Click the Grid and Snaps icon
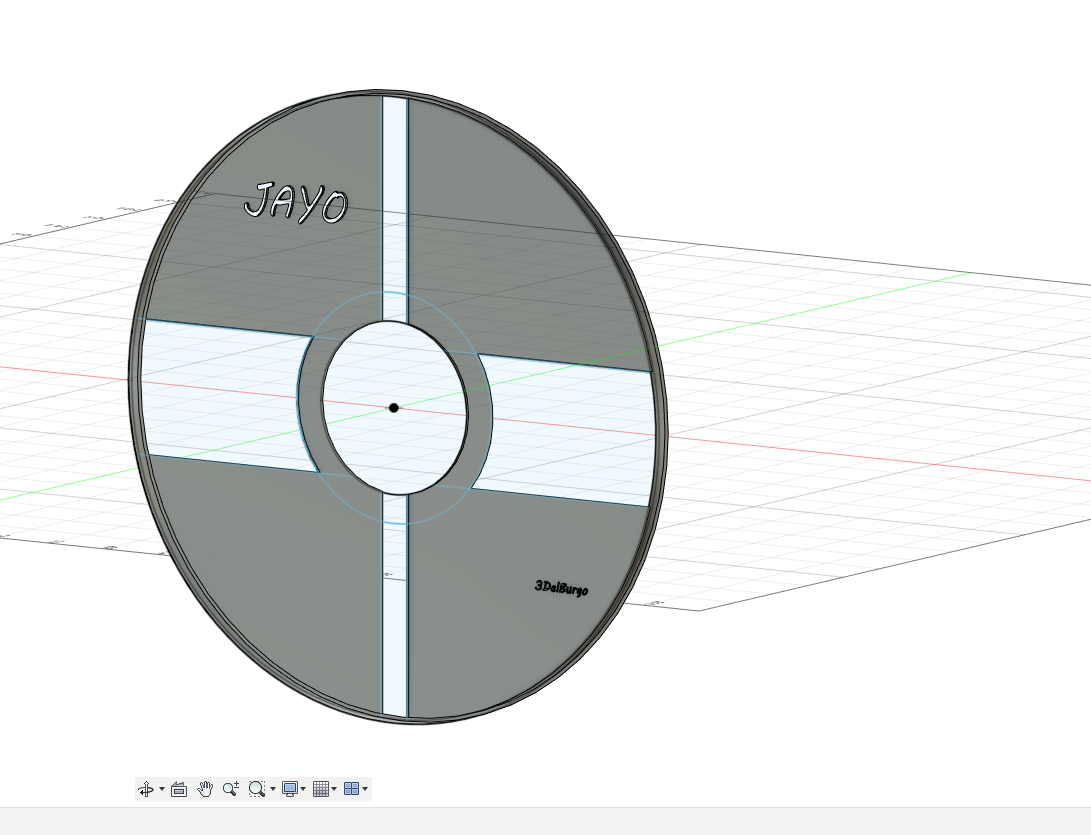Viewport: 1091px width, 835px height. click(321, 789)
